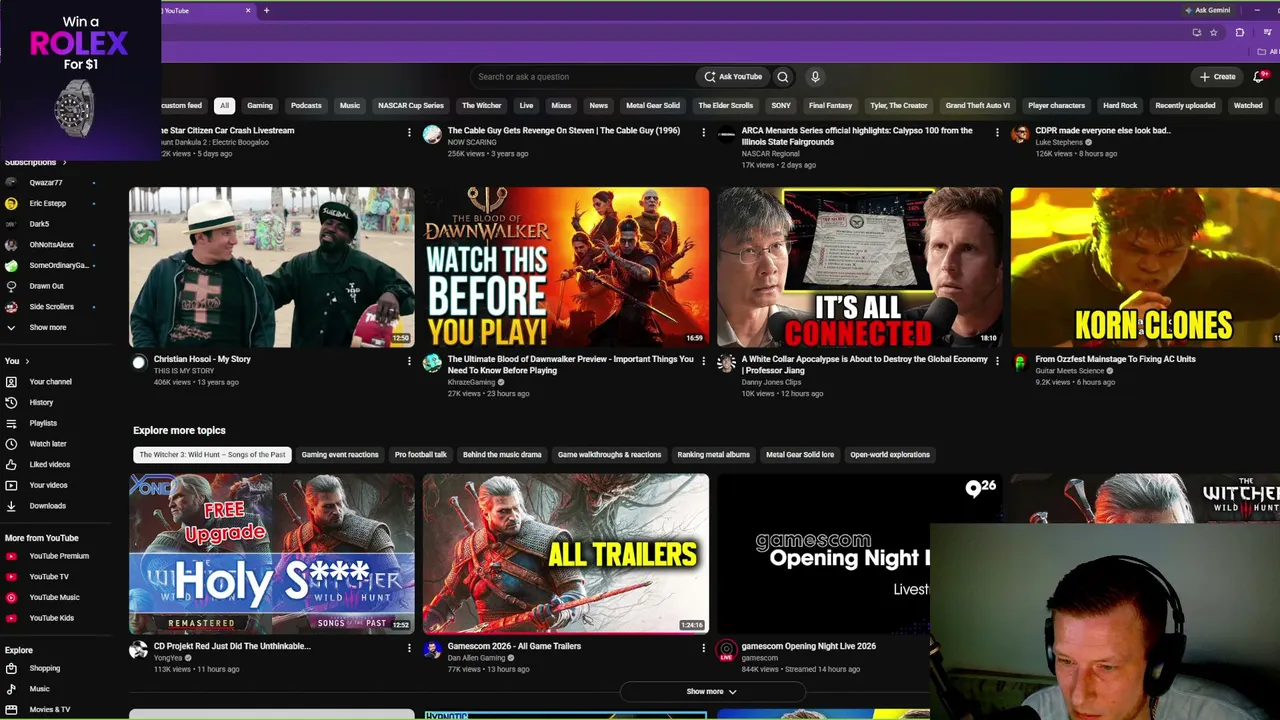Select the Grand Theft Auto VI chip

(978, 106)
